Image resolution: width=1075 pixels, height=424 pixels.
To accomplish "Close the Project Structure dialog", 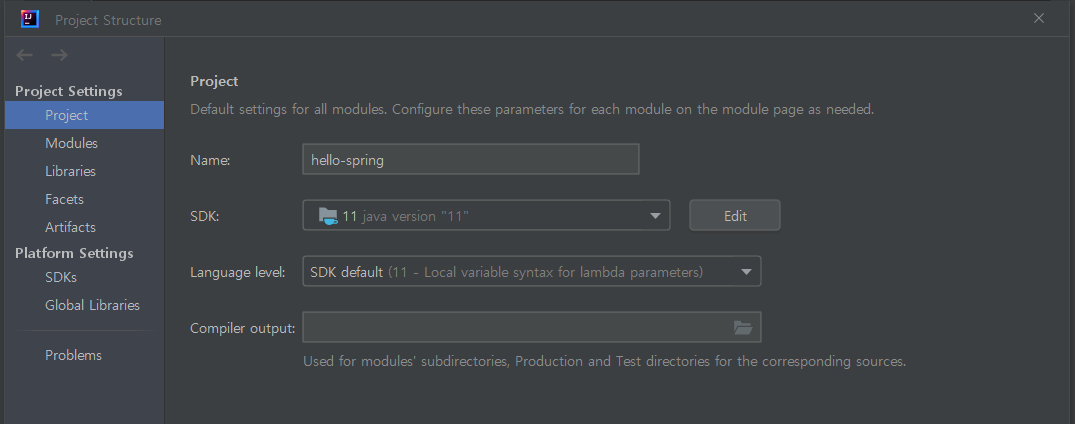I will [1039, 19].
